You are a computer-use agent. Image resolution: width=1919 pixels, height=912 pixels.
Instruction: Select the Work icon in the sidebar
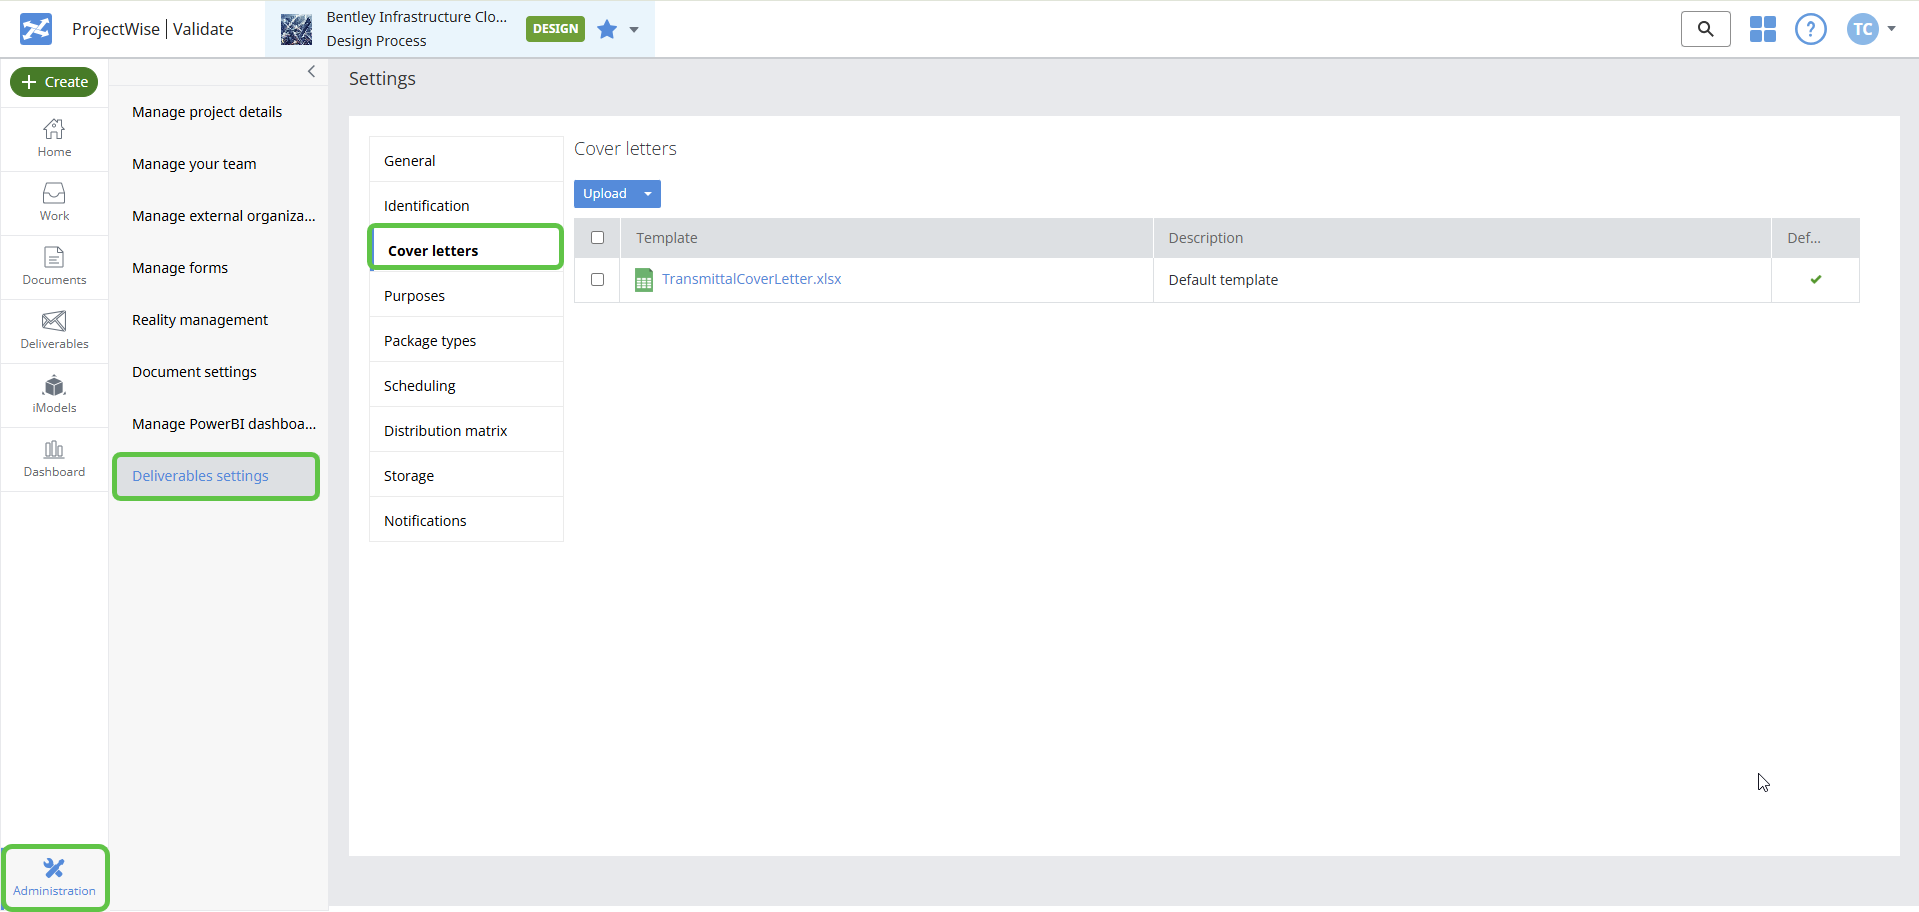[54, 202]
